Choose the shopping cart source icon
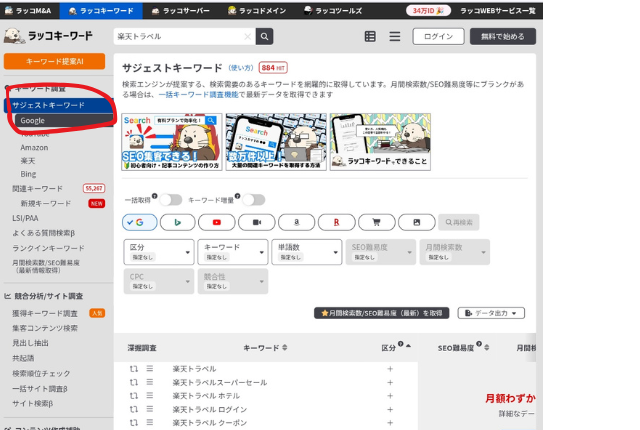 pyautogui.click(x=376, y=222)
